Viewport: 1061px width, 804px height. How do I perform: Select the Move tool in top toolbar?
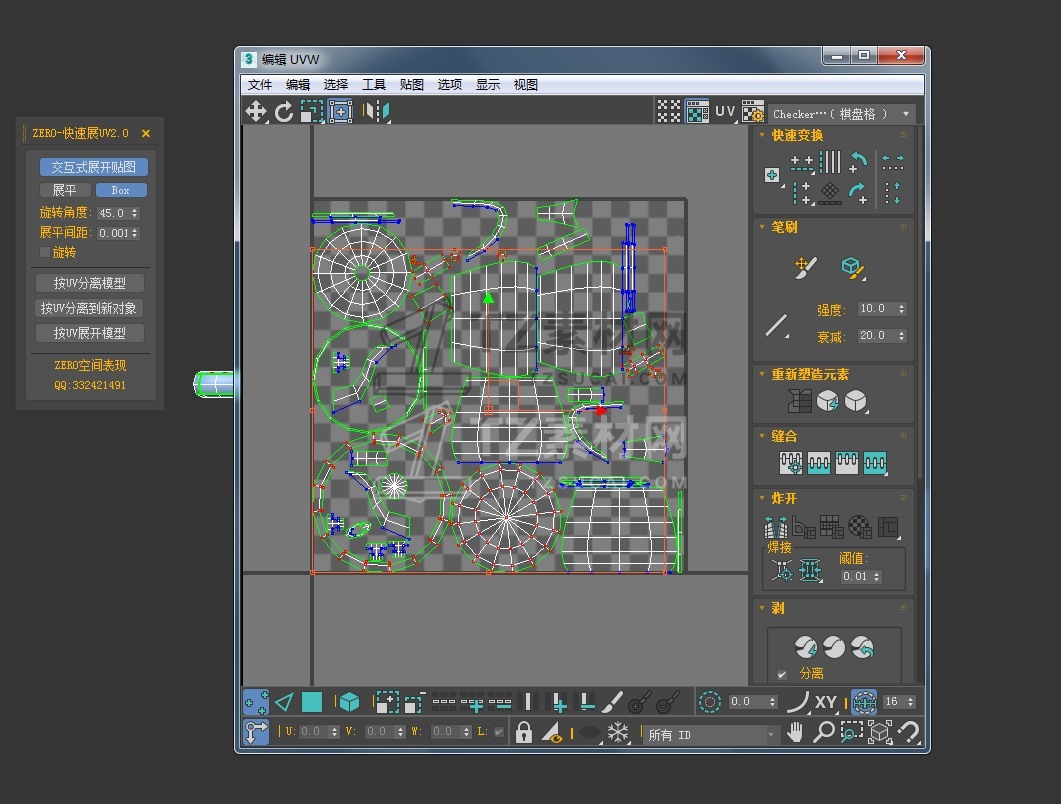(x=256, y=111)
